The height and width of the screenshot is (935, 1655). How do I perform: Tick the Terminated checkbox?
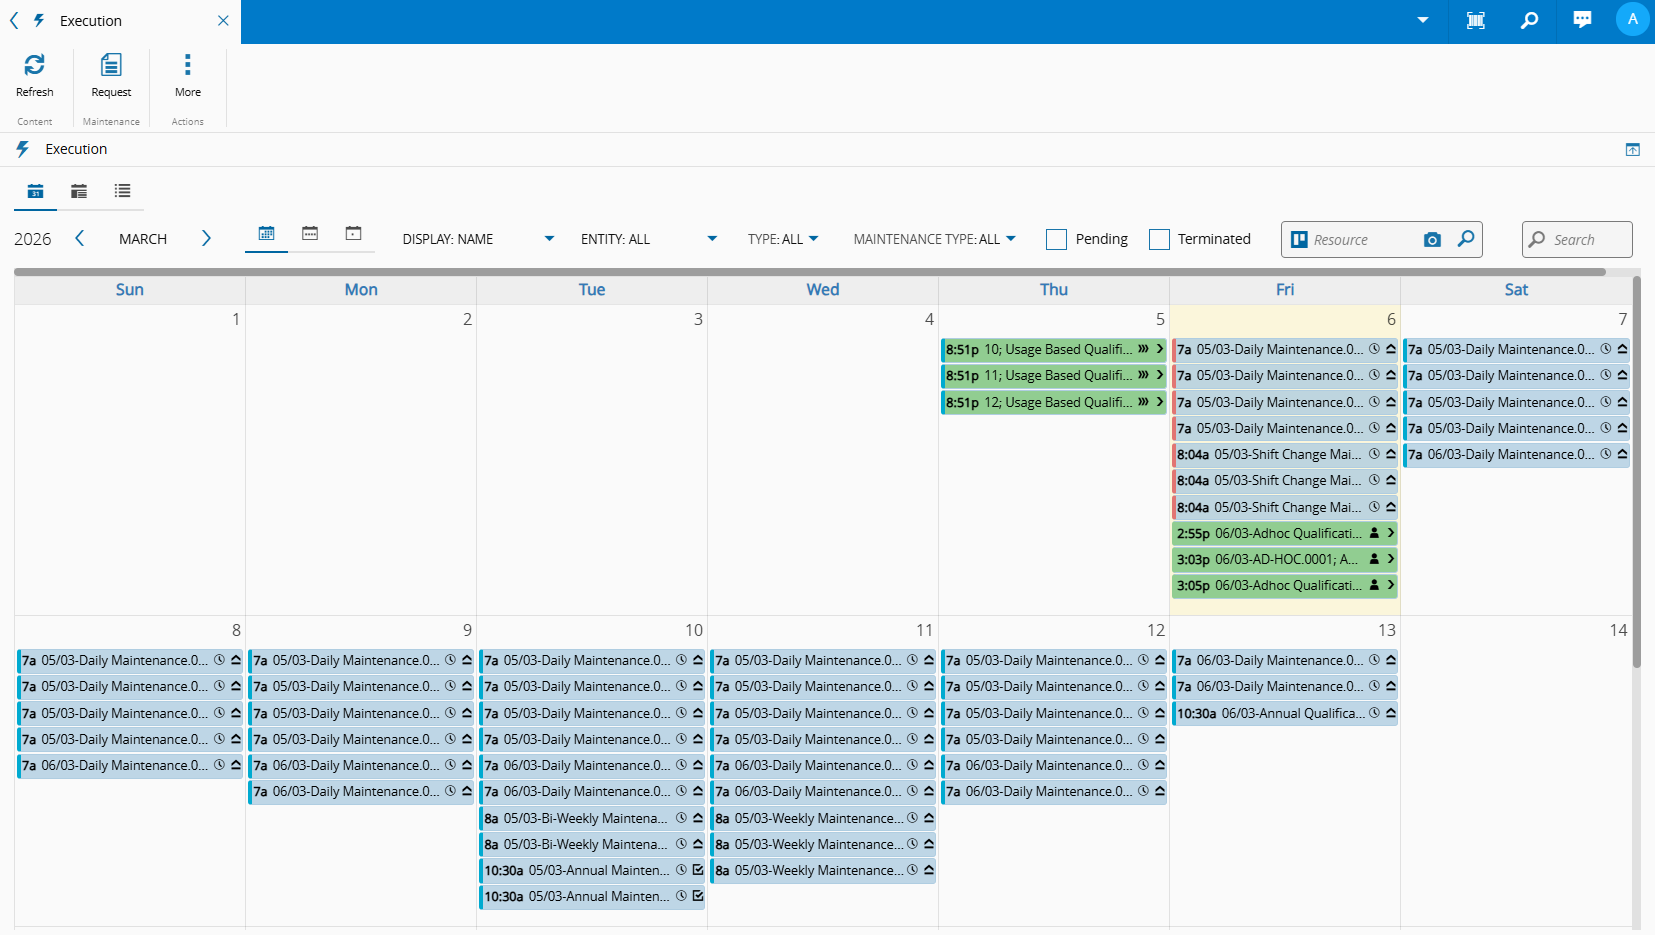pyautogui.click(x=1159, y=239)
